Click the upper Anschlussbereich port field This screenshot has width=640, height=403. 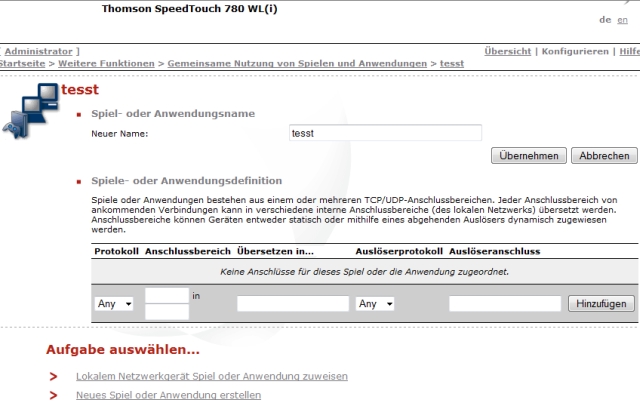click(x=167, y=296)
